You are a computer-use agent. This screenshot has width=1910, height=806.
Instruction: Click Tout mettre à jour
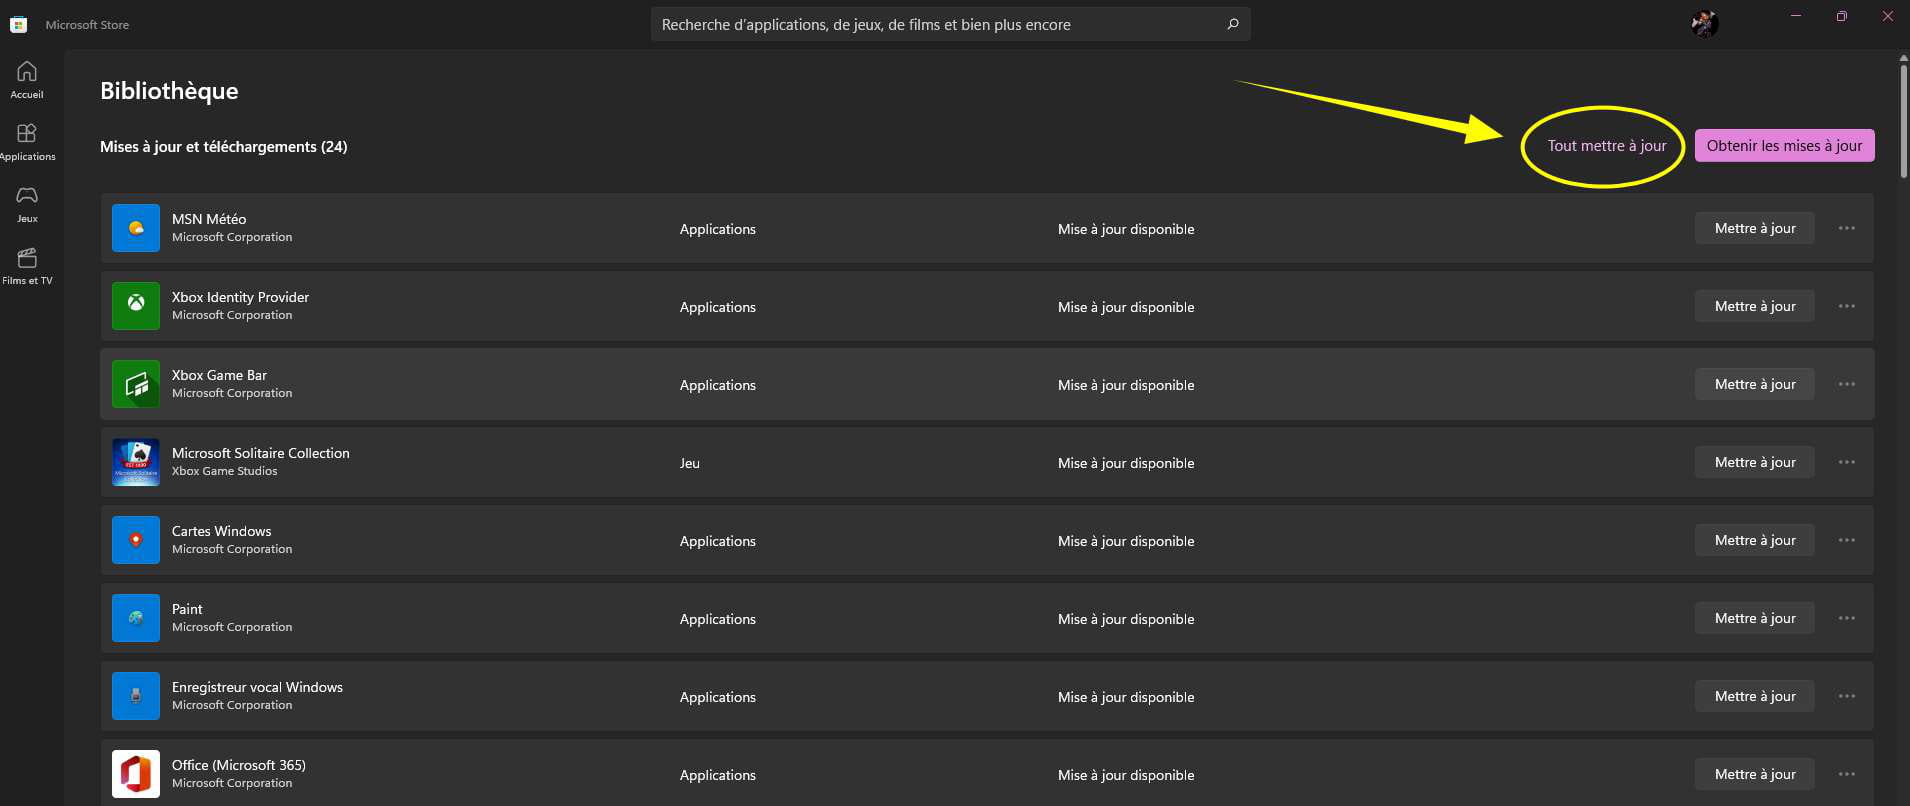(1607, 146)
